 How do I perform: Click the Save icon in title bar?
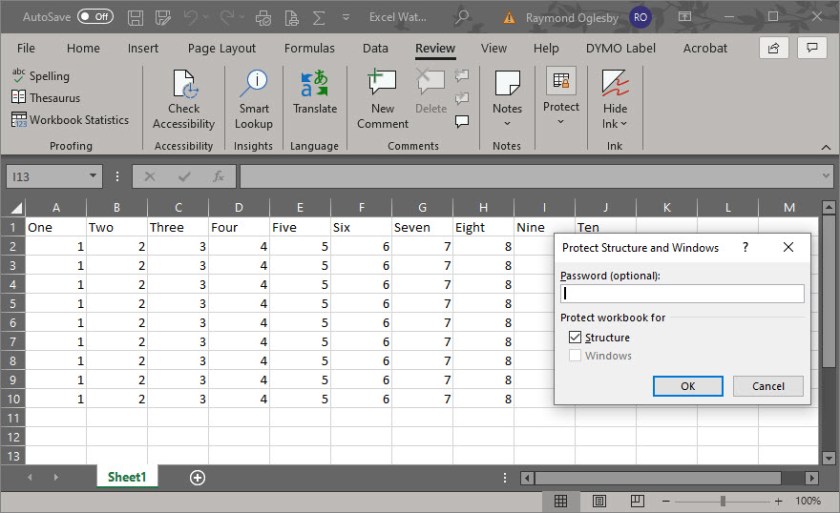click(x=135, y=18)
